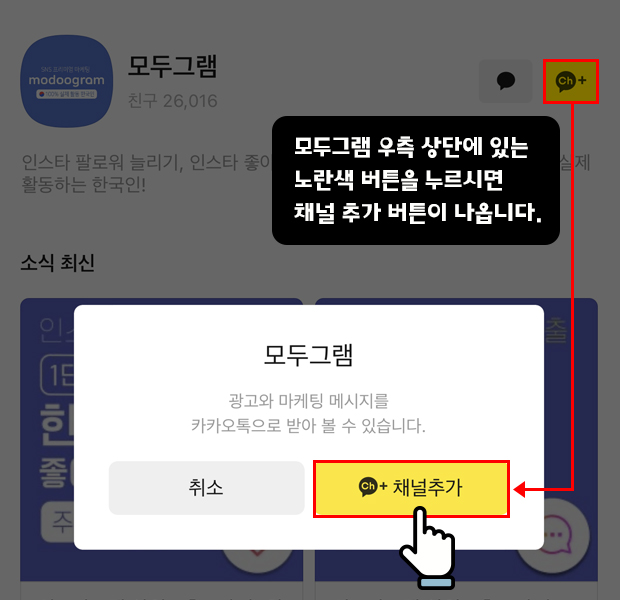Tap the 친구 26,016 friends count
The image size is (620, 600).
173,101
